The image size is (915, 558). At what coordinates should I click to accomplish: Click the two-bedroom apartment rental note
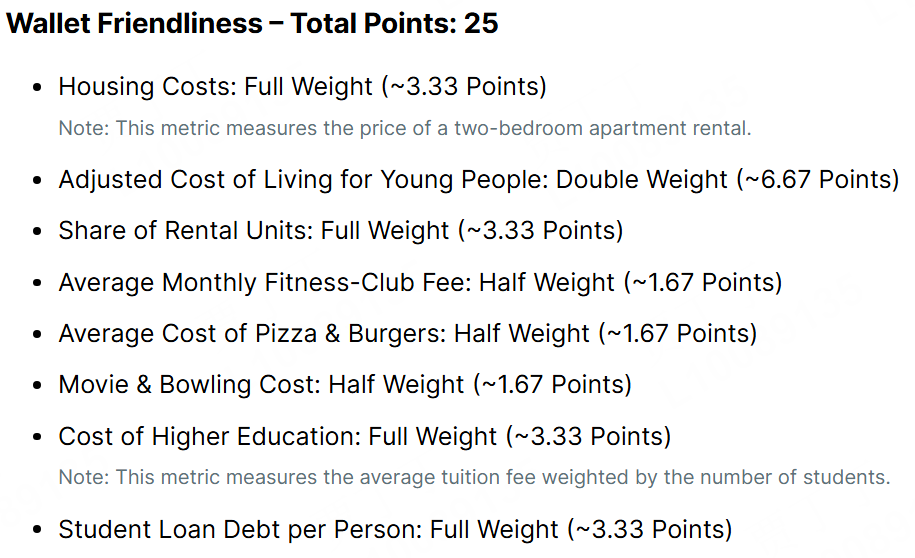pyautogui.click(x=404, y=128)
